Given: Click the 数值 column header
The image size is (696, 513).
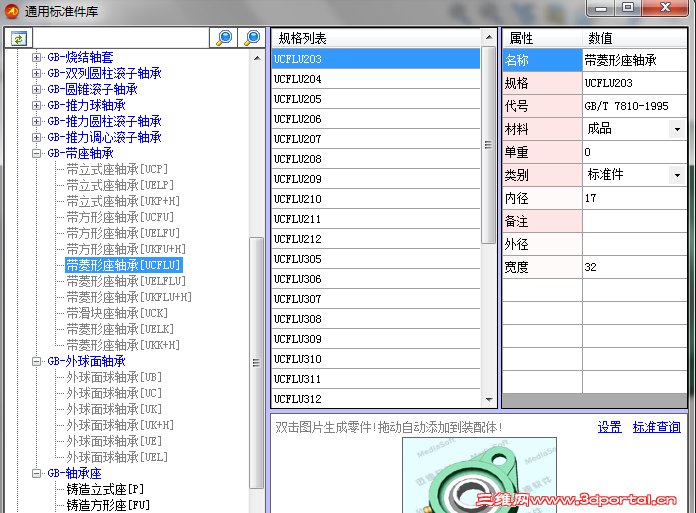Looking at the screenshot, I should pyautogui.click(x=634, y=38).
